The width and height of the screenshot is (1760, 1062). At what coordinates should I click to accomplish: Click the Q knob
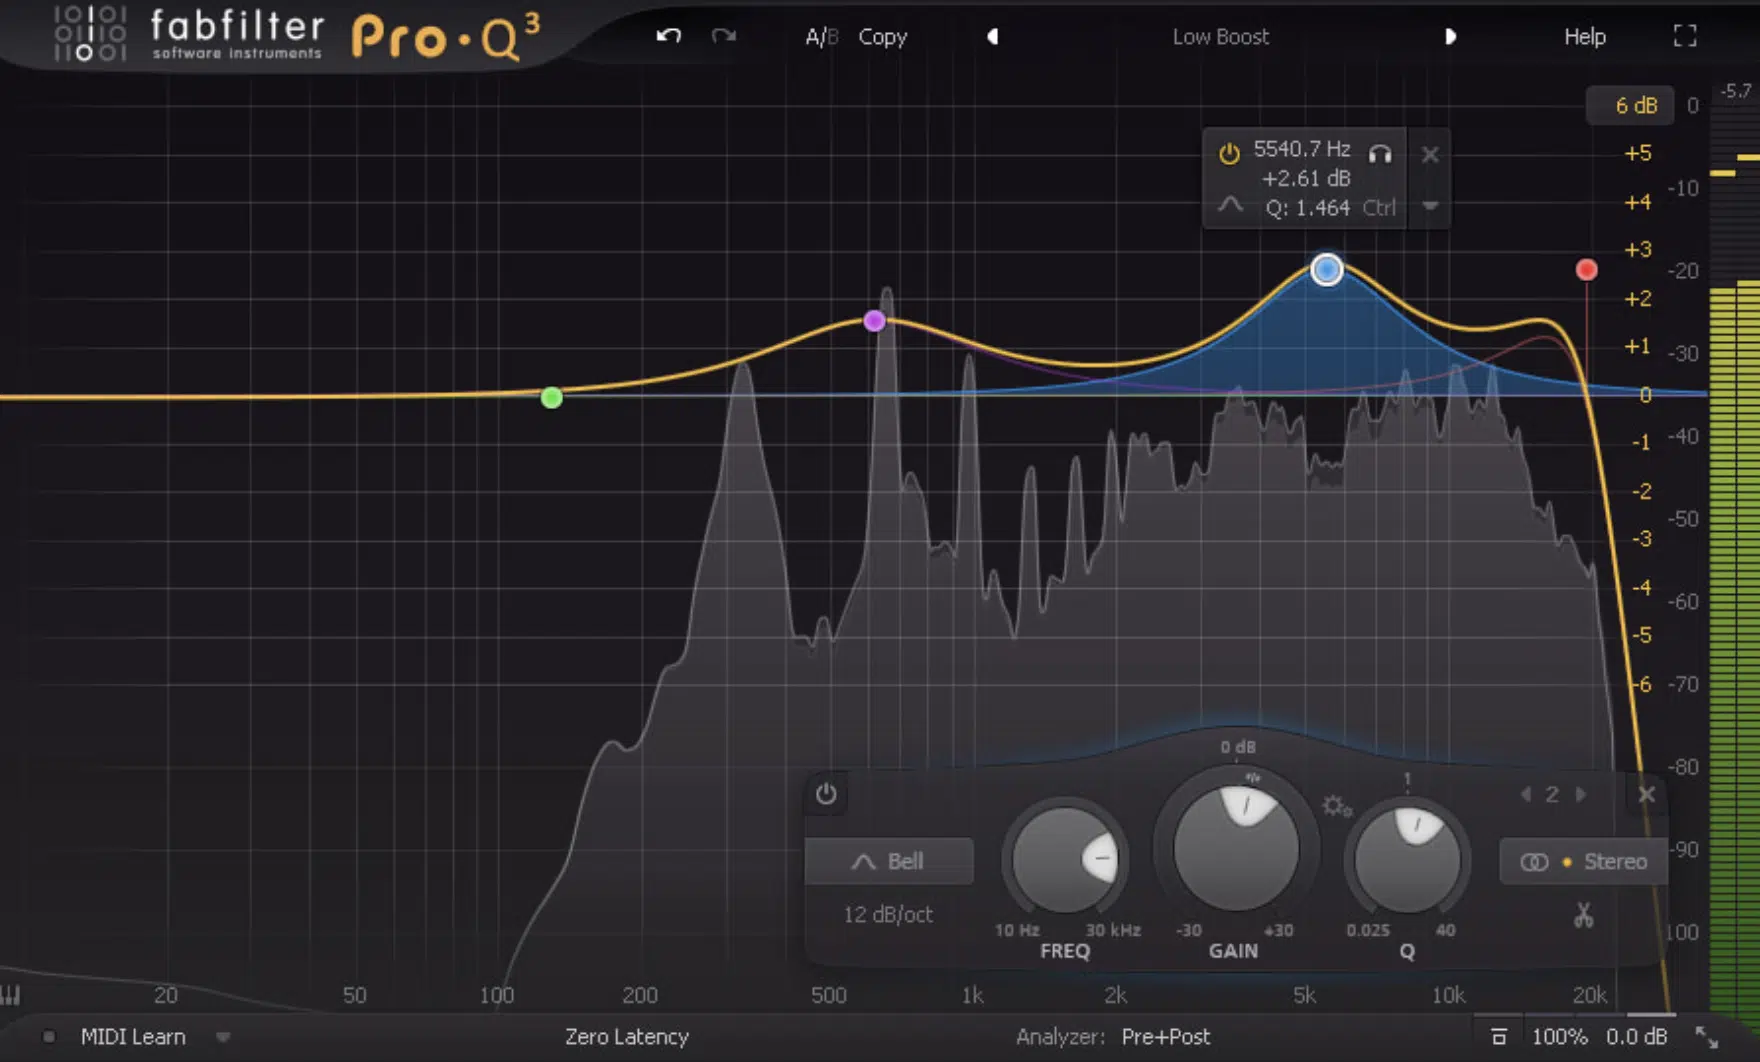1407,859
